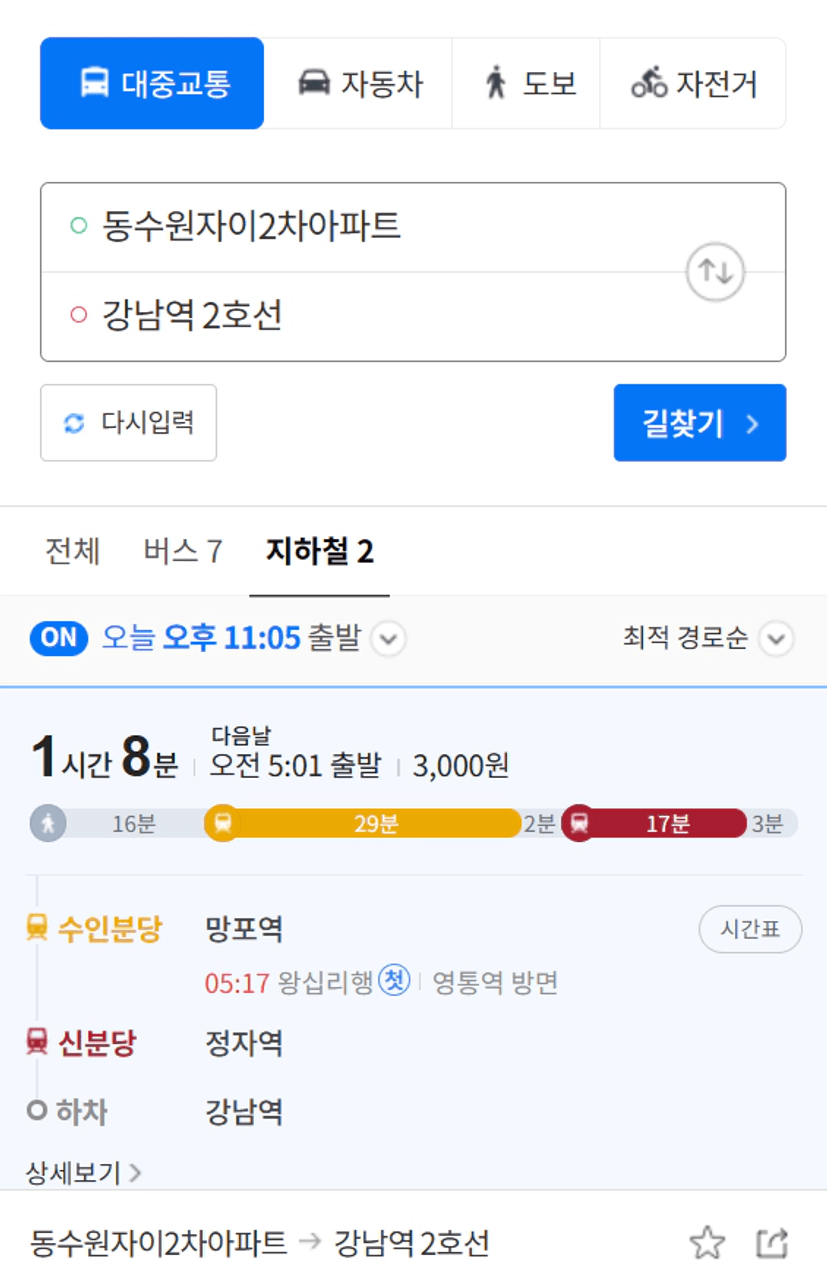Open the 최적 경로순 sort dropdown
Screen dimensions: 827x1275
tap(708, 638)
